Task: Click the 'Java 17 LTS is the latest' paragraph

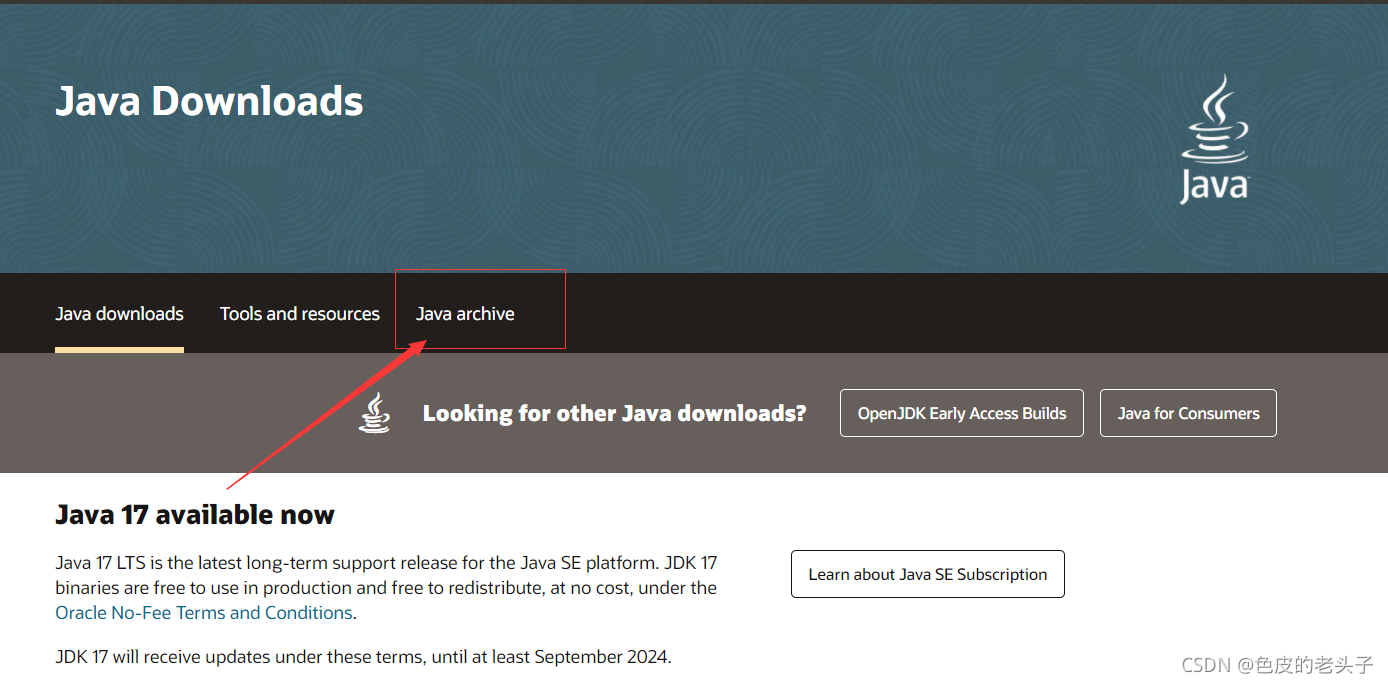Action: click(x=386, y=588)
